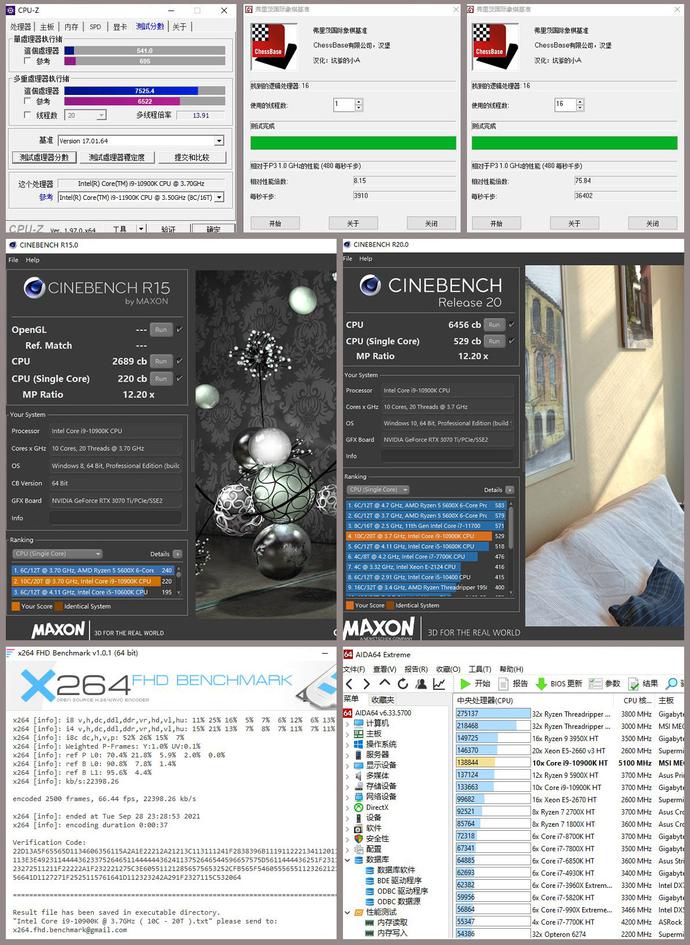Select DirectX Xbox icon in AIDA64 tree
690x945 pixels.
359,807
